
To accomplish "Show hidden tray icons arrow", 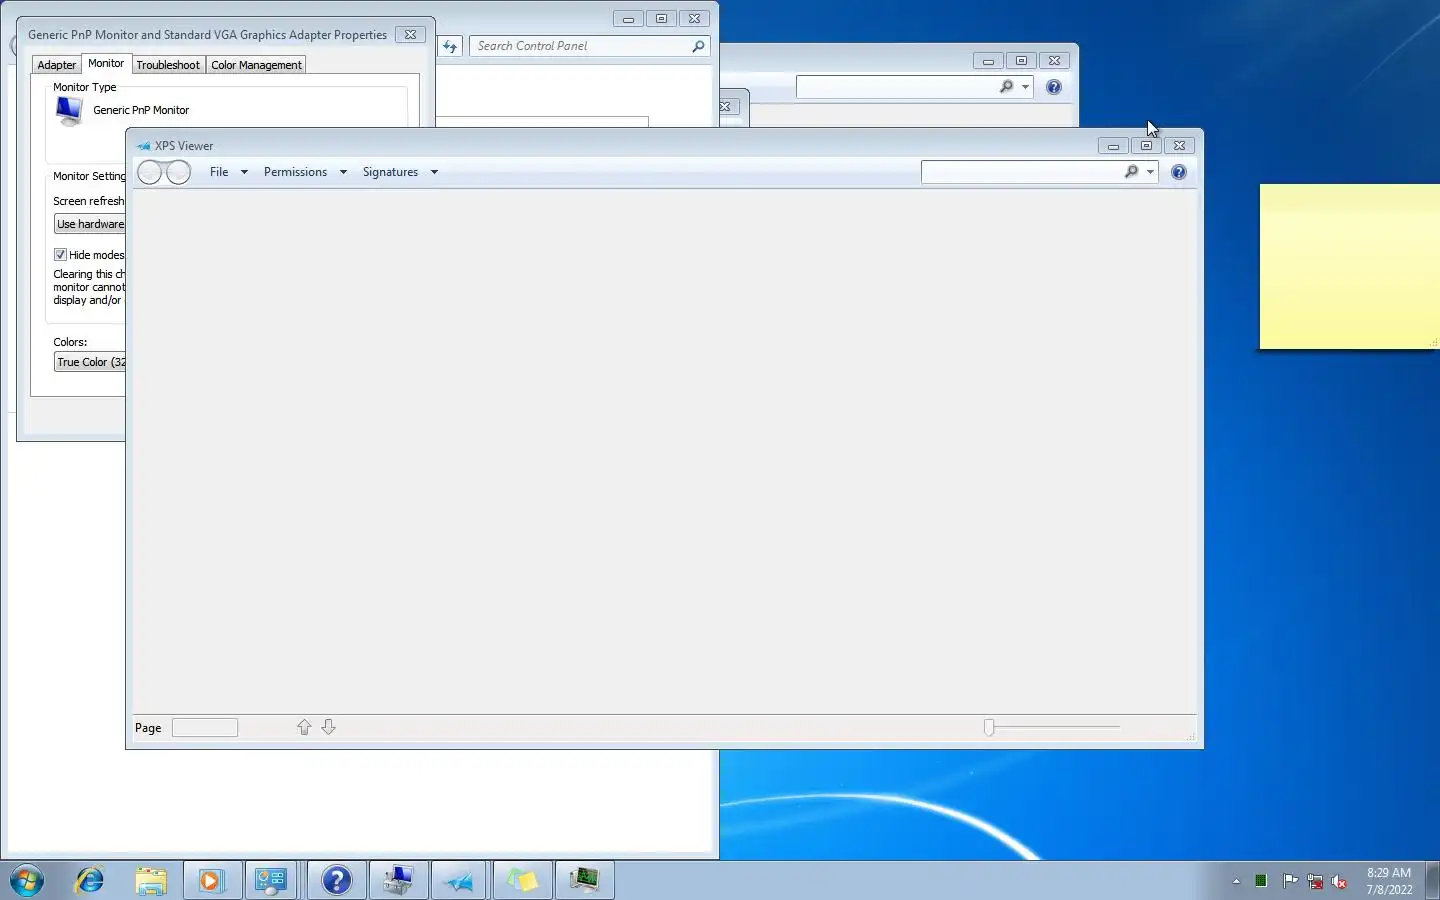I will tap(1236, 881).
